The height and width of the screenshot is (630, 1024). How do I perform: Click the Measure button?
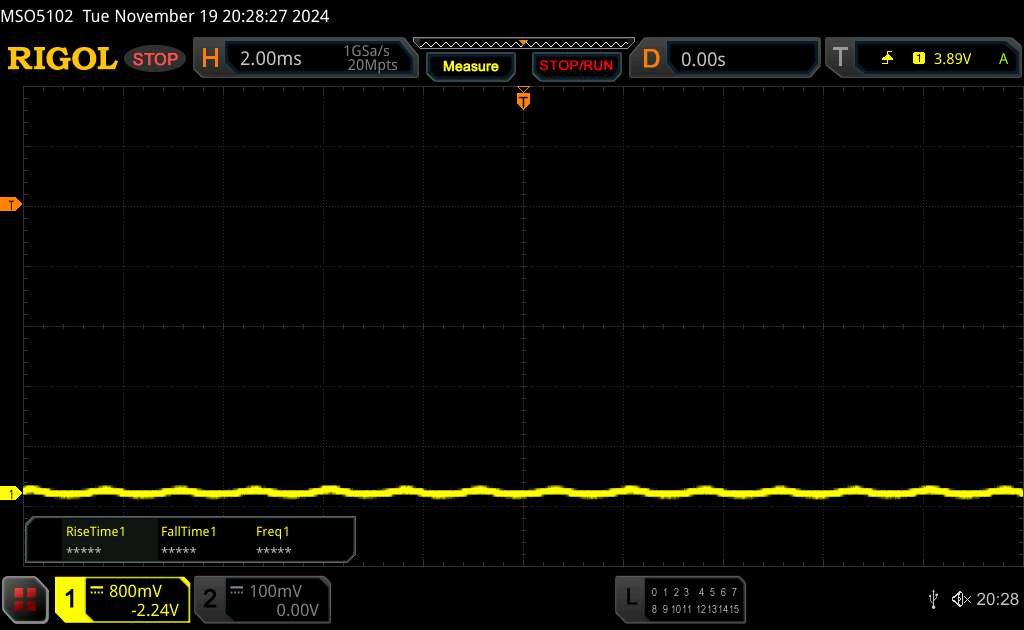470,66
